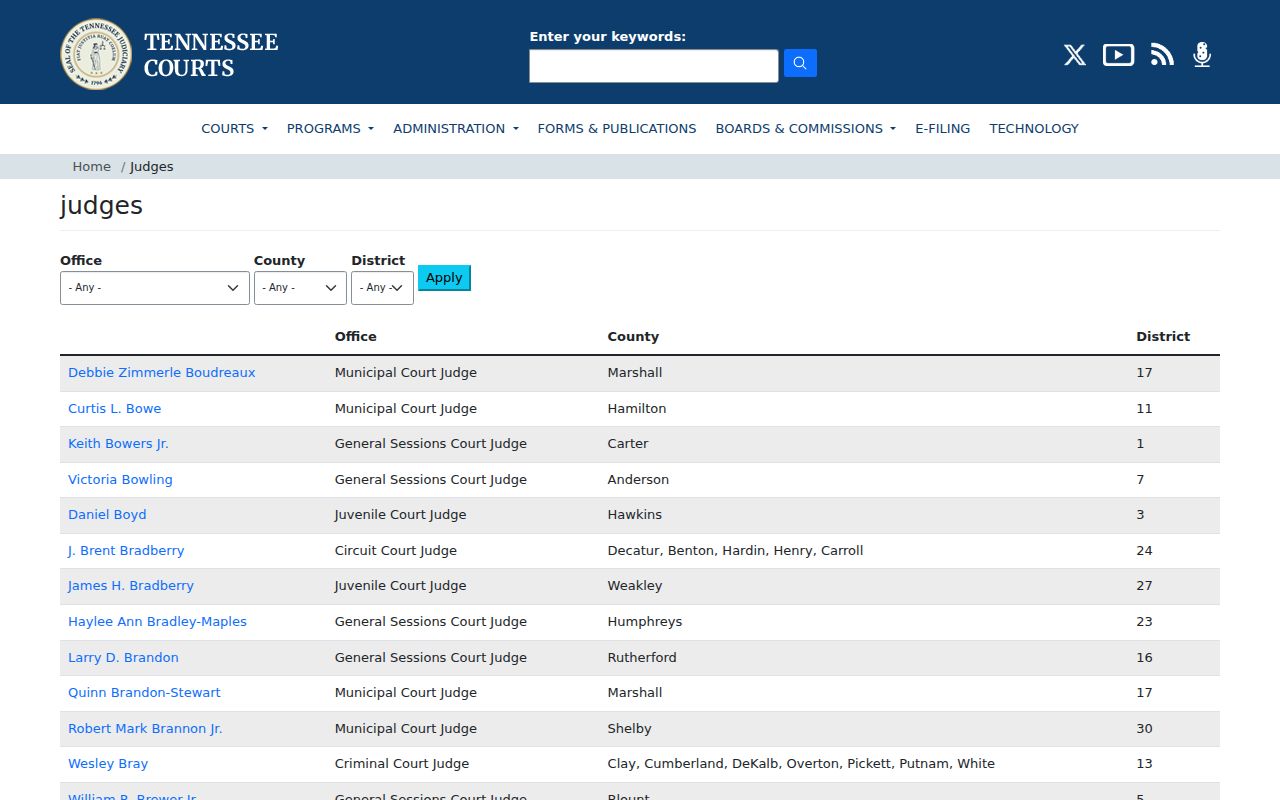Click the TENNESSEE COURTS site title
The height and width of the screenshot is (800, 1280).
(211, 55)
